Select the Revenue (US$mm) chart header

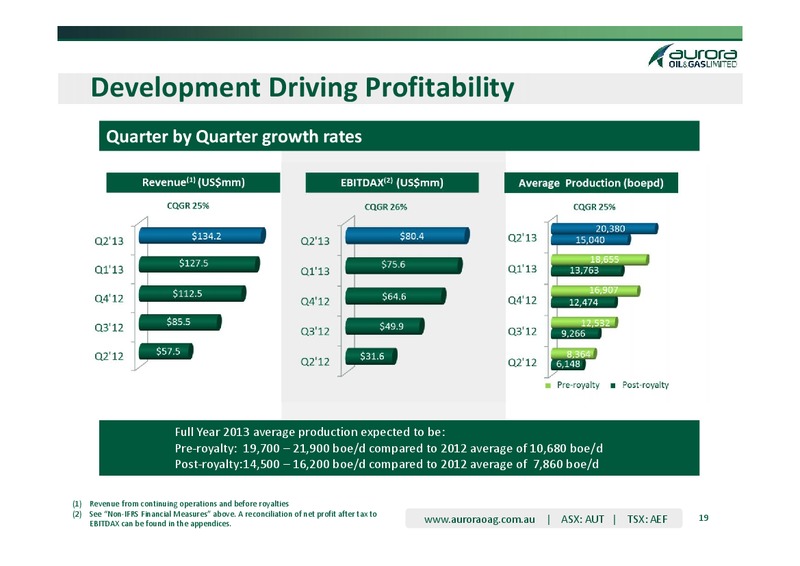pos(193,183)
